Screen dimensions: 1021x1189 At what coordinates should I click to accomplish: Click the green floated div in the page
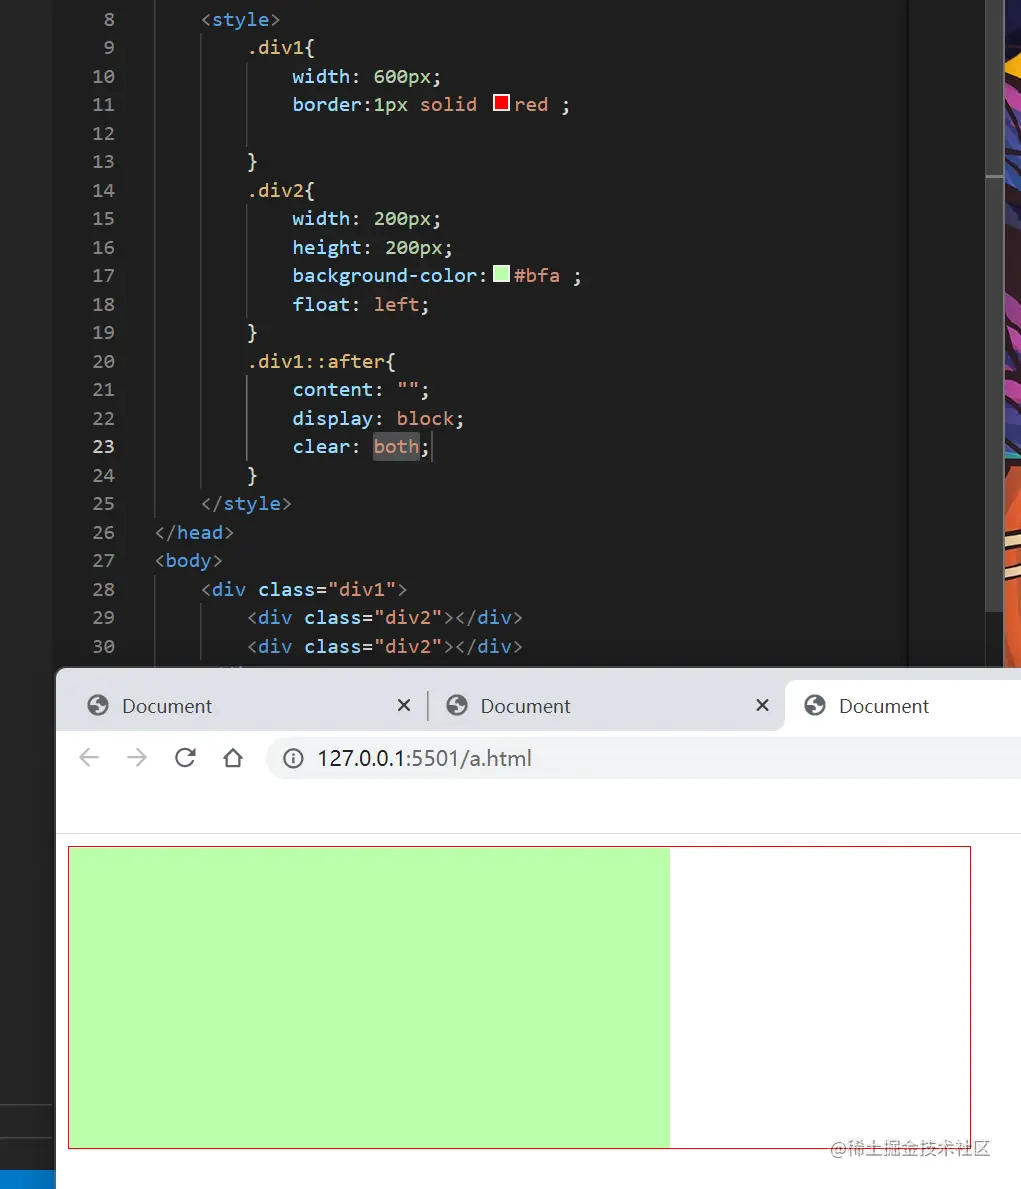pyautogui.click(x=369, y=998)
